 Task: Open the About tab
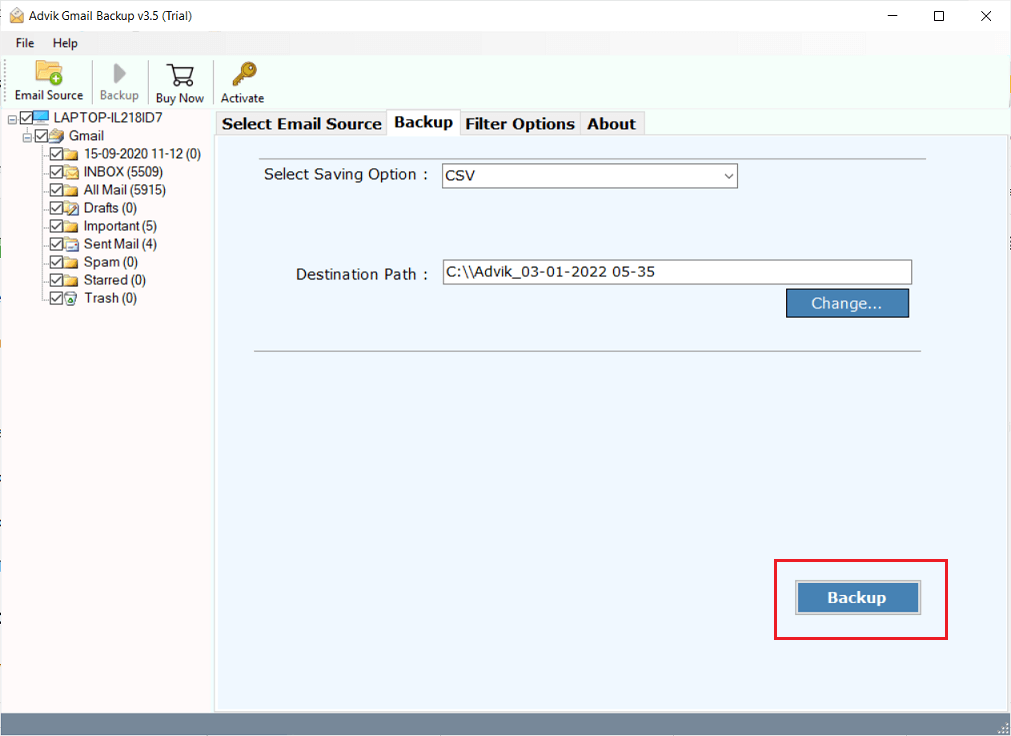coord(611,124)
